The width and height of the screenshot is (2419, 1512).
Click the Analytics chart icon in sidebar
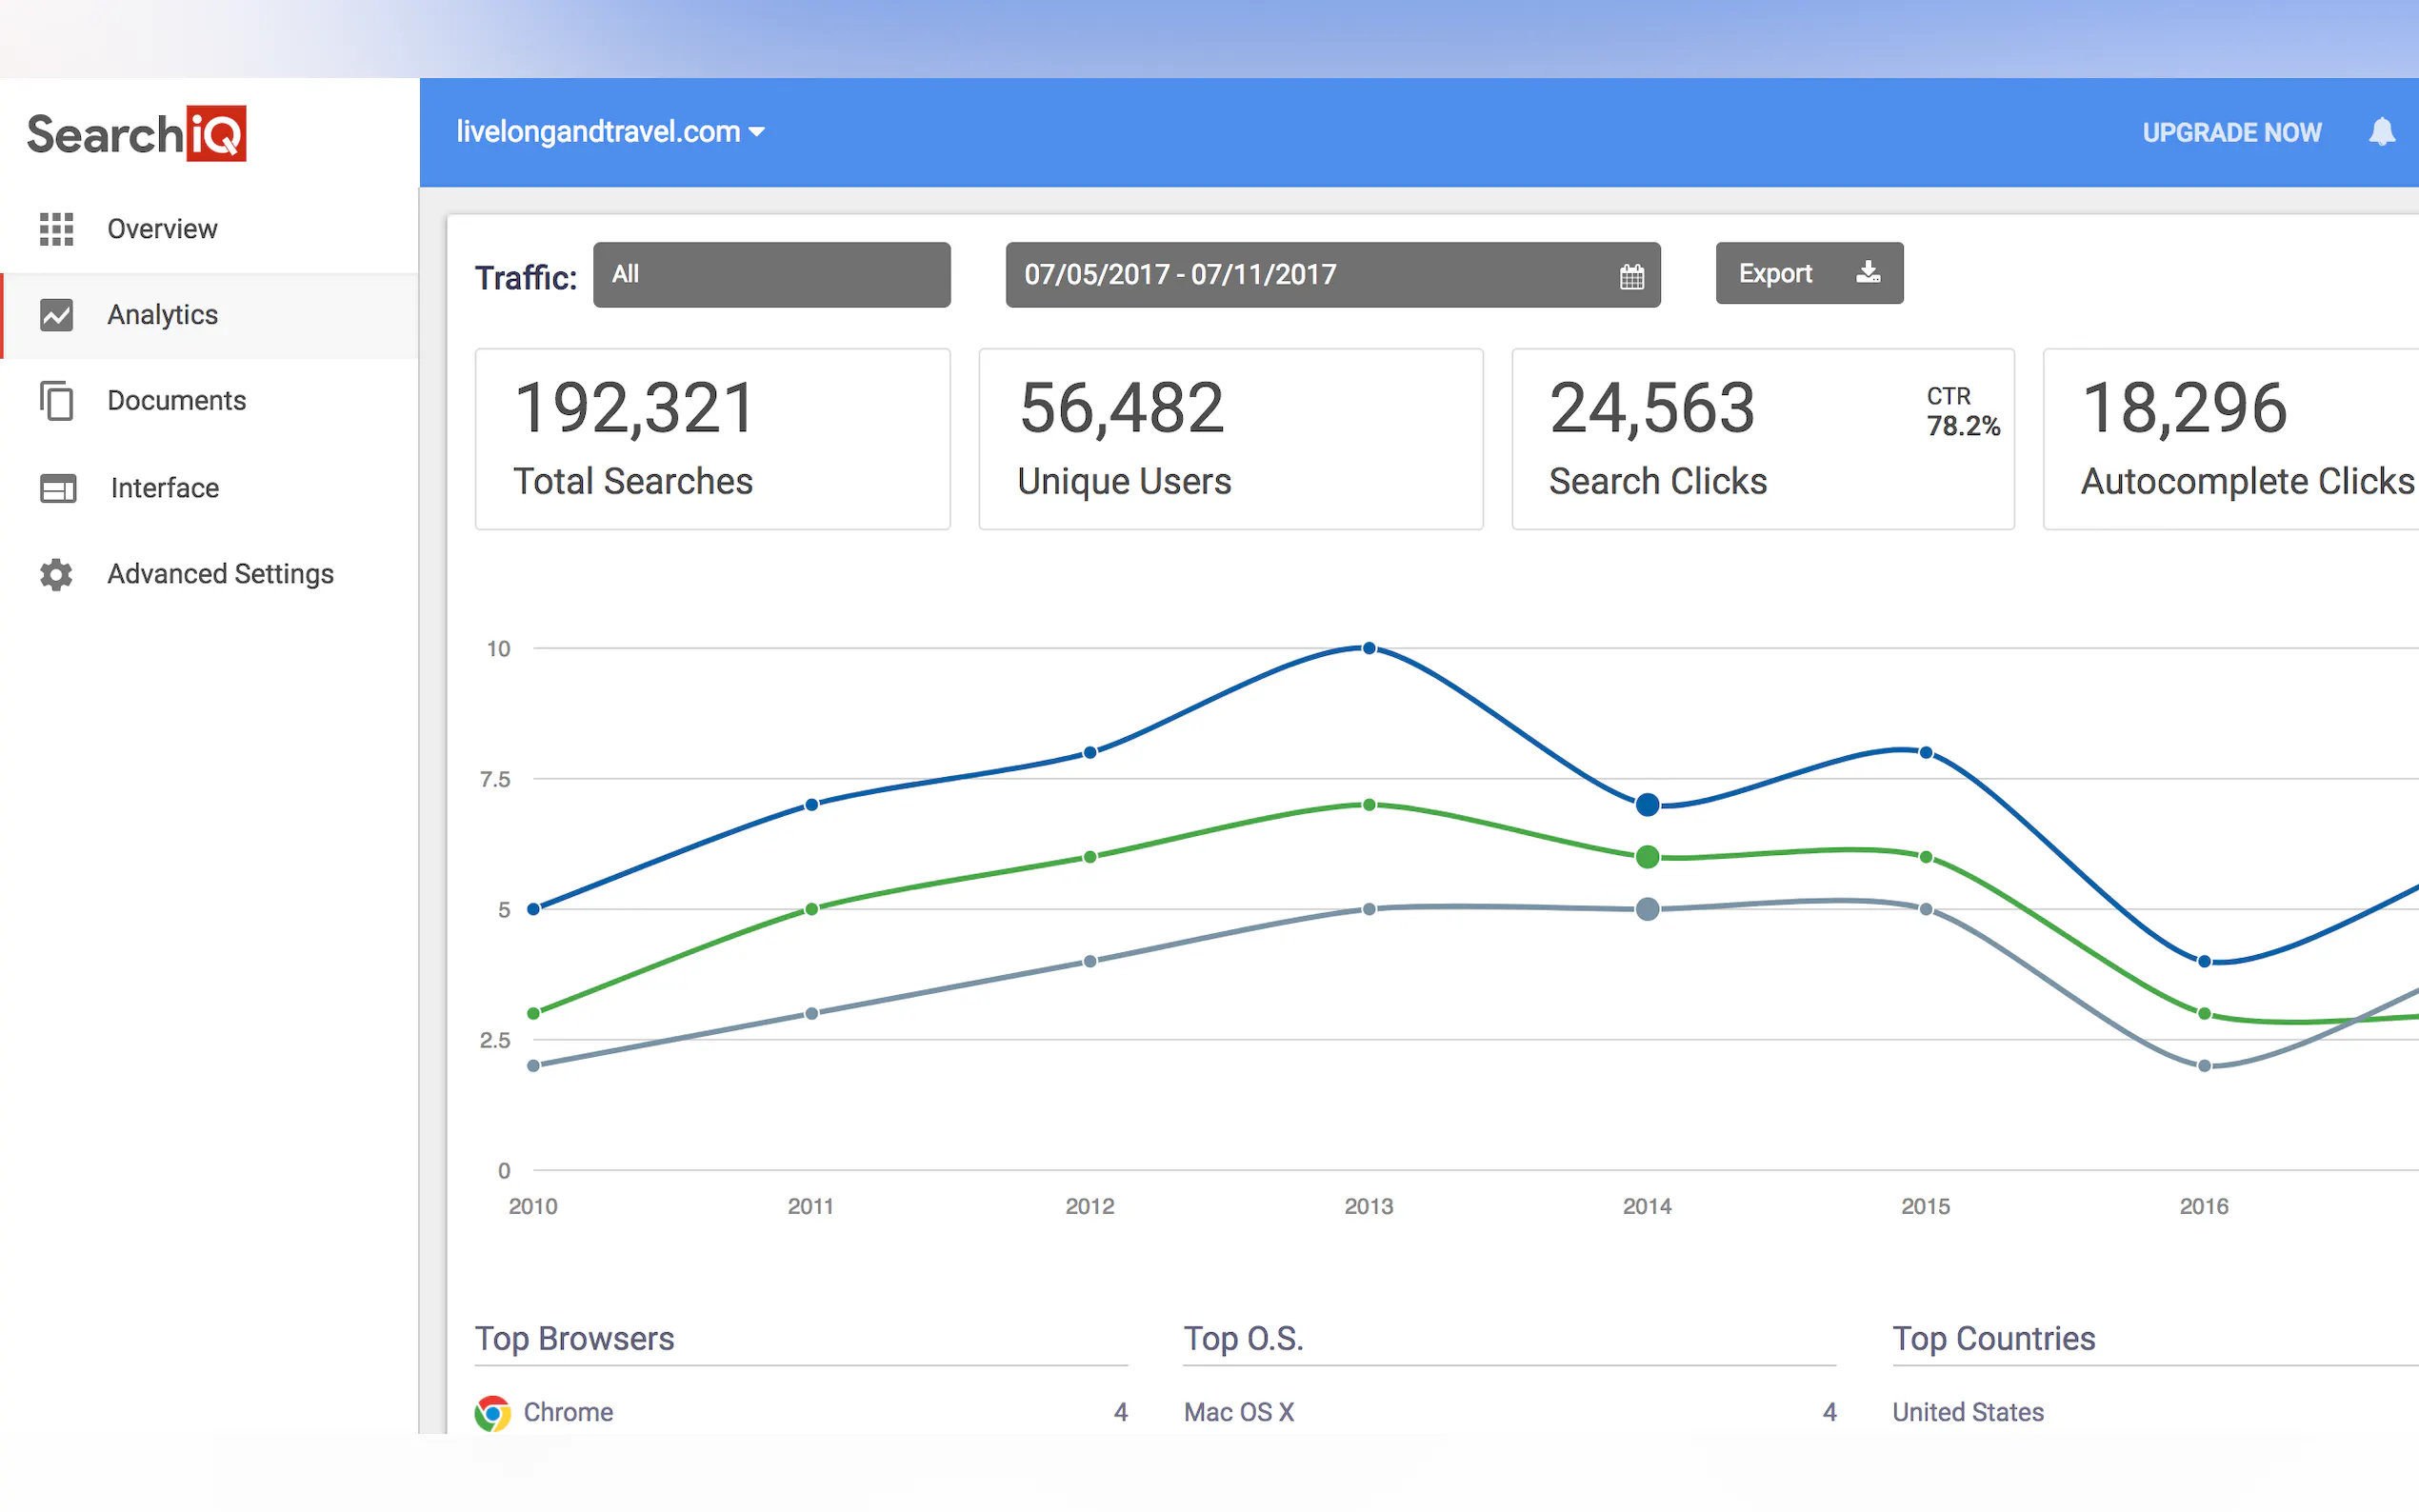[56, 315]
